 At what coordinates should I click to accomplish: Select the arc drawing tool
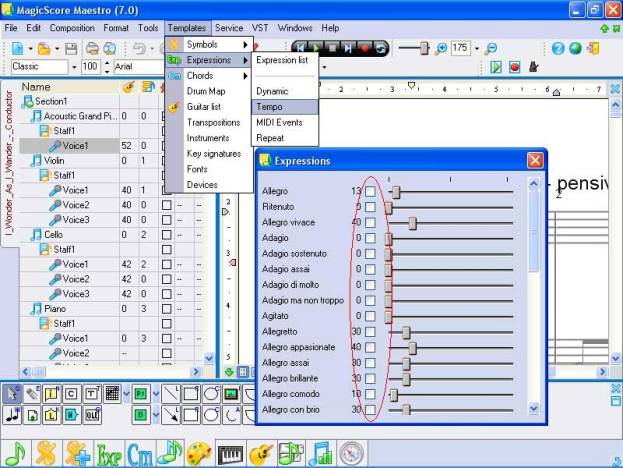[231, 415]
